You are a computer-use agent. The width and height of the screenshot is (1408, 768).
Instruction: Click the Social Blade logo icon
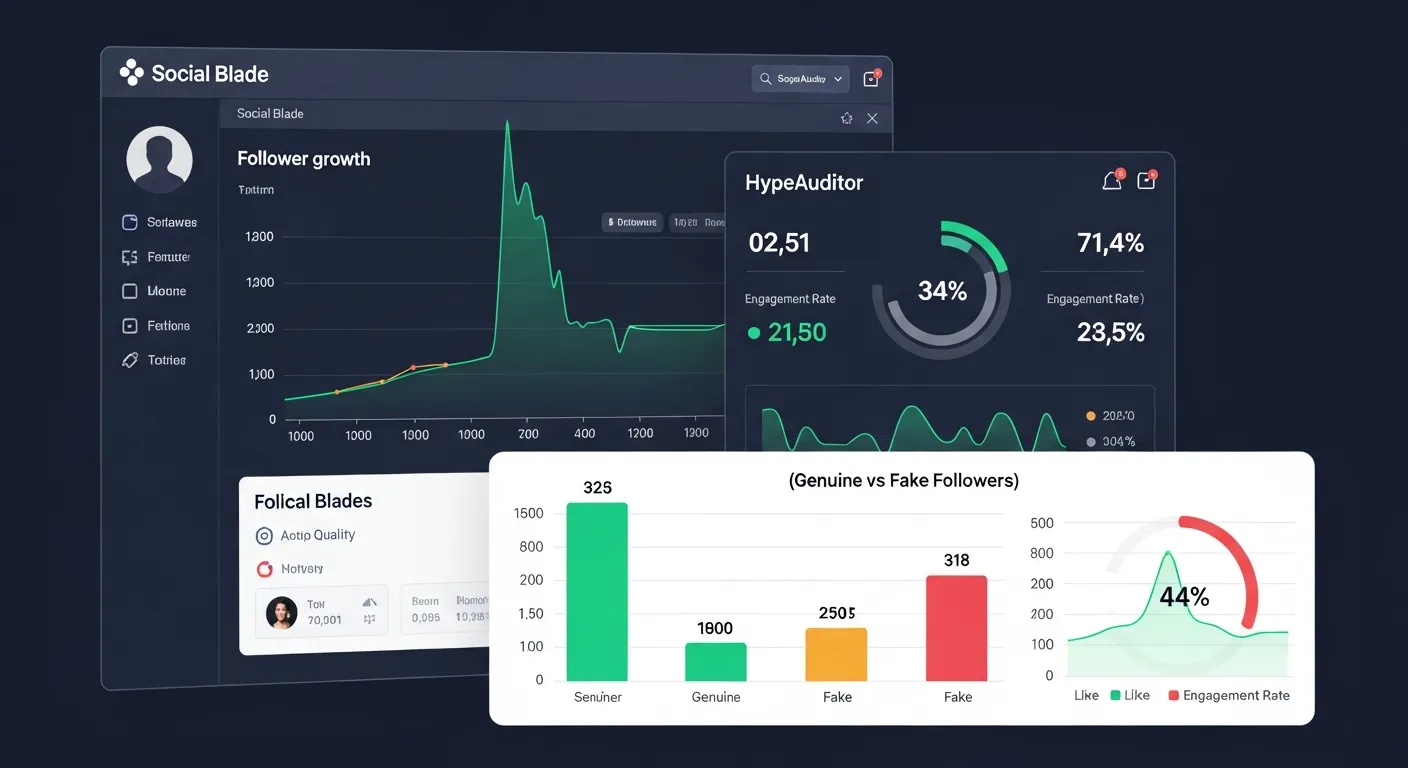130,72
